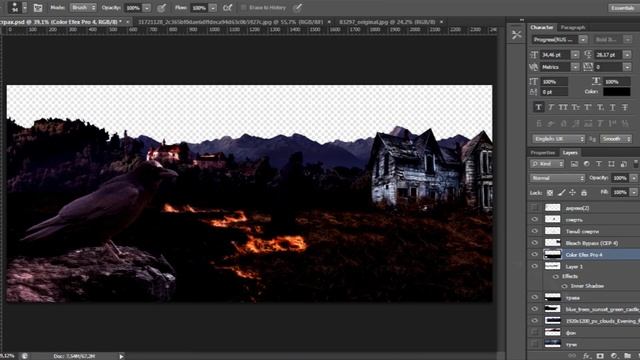
Task: Filter layers by smart objects icon
Action: [623, 164]
